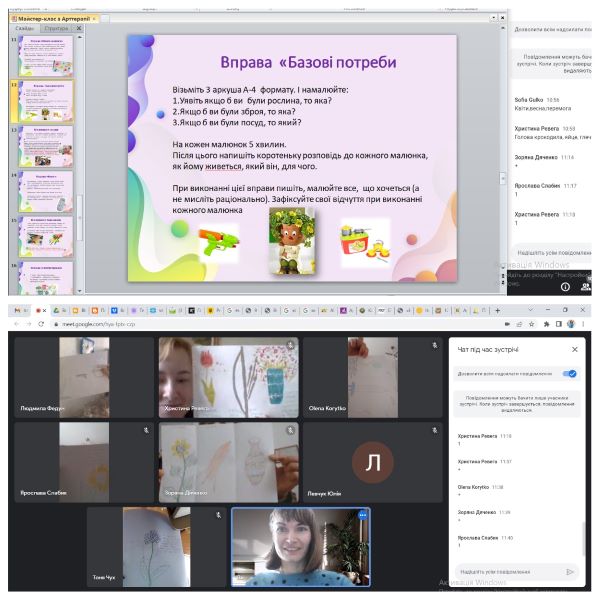Click the toy kitchen set picture on the slide
Viewport: 600px width, 600px height.
point(365,244)
